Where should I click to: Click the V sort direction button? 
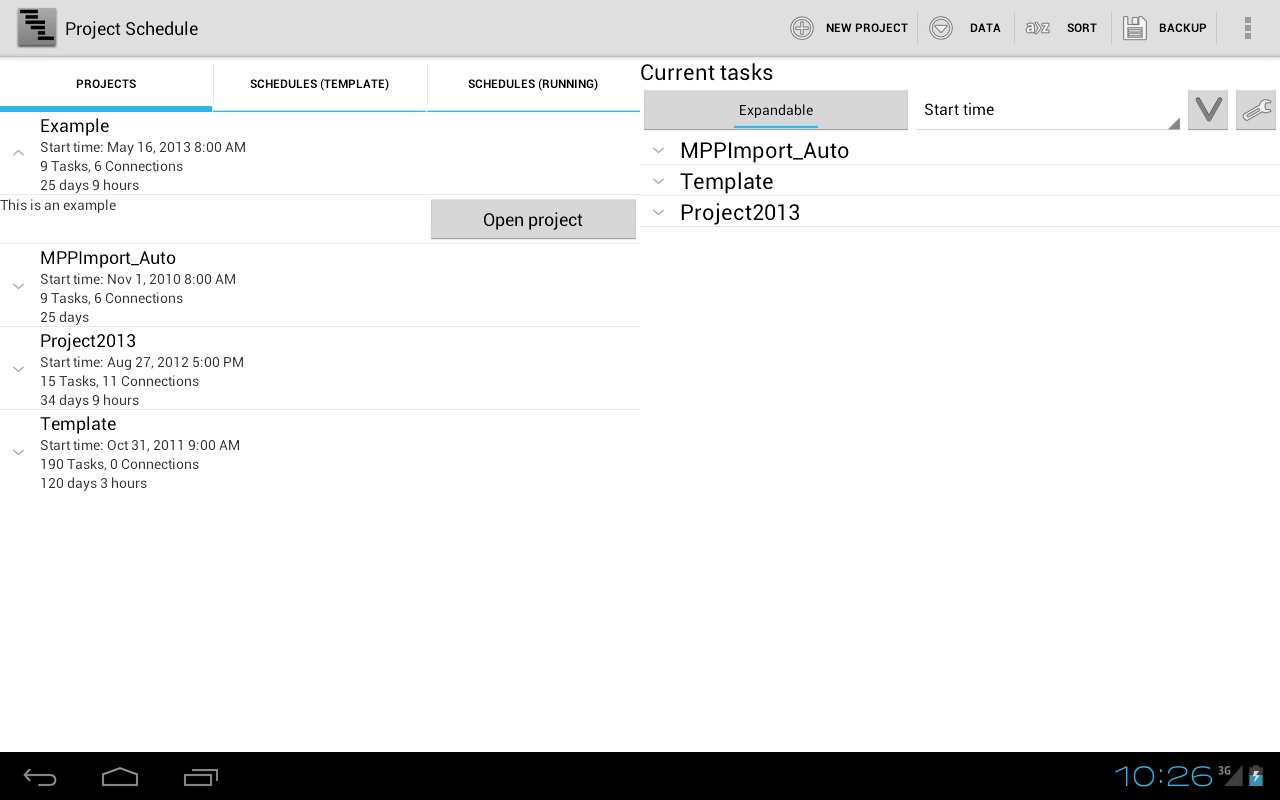1208,110
